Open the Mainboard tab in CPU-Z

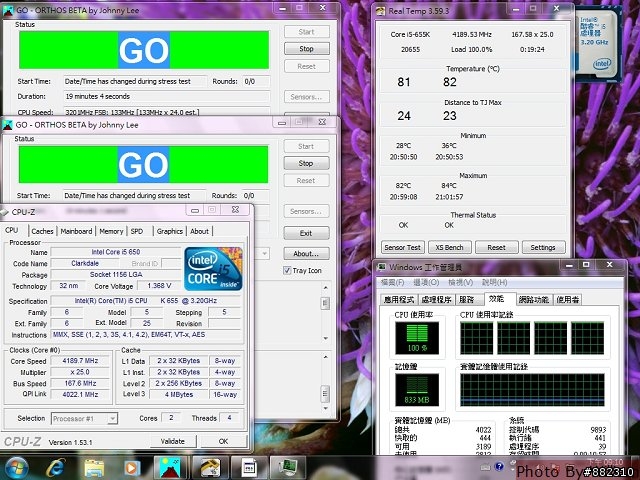click(76, 231)
